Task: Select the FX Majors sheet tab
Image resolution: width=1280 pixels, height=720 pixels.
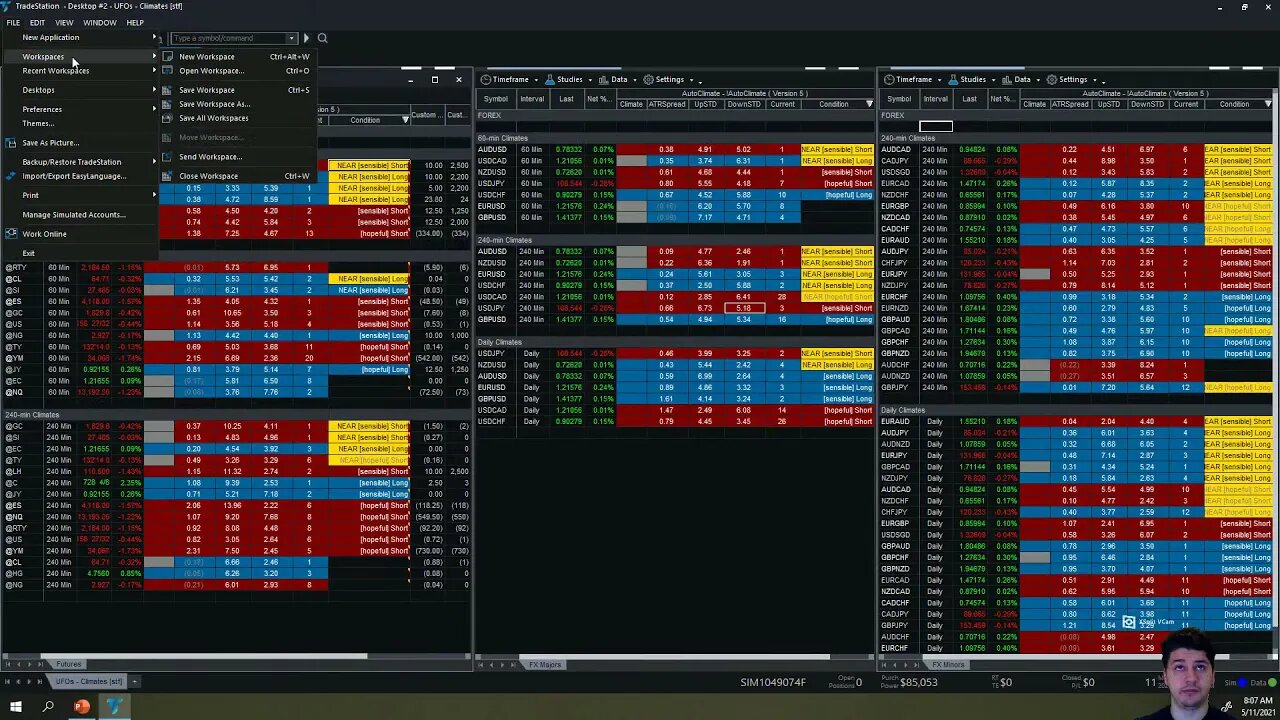Action: point(545,665)
